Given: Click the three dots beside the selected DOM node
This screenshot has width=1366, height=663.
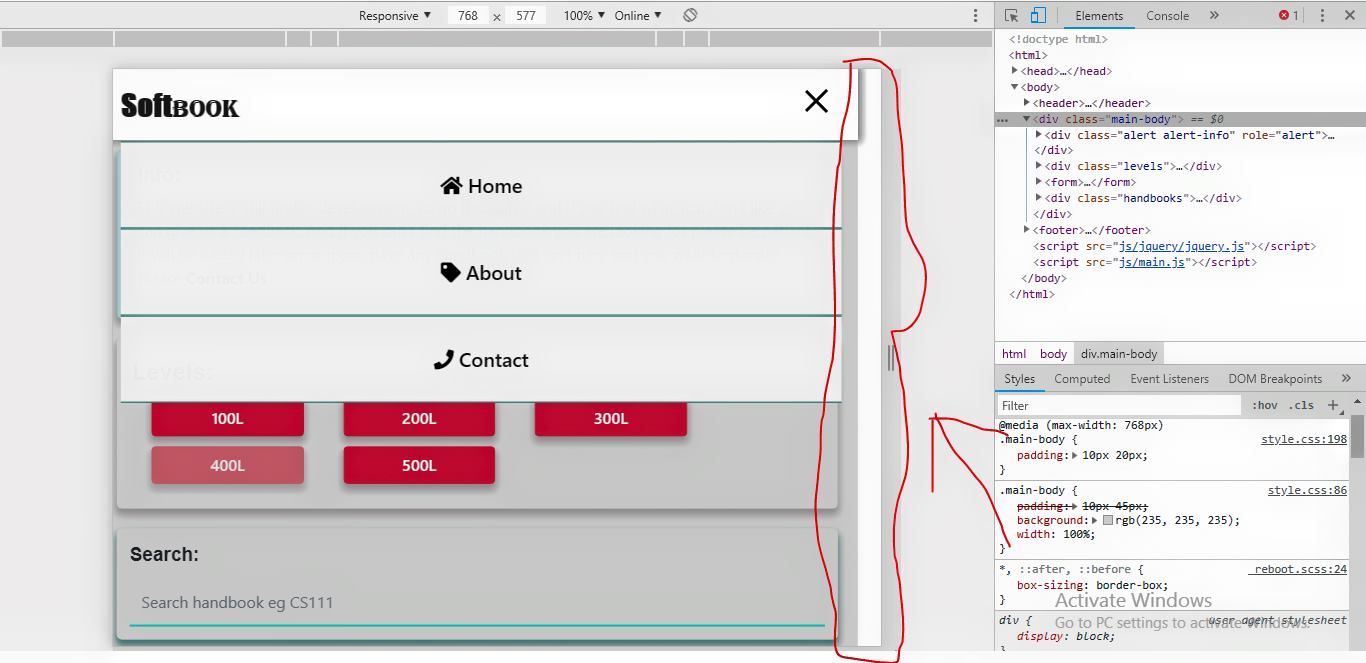Looking at the screenshot, I should click(x=1003, y=120).
